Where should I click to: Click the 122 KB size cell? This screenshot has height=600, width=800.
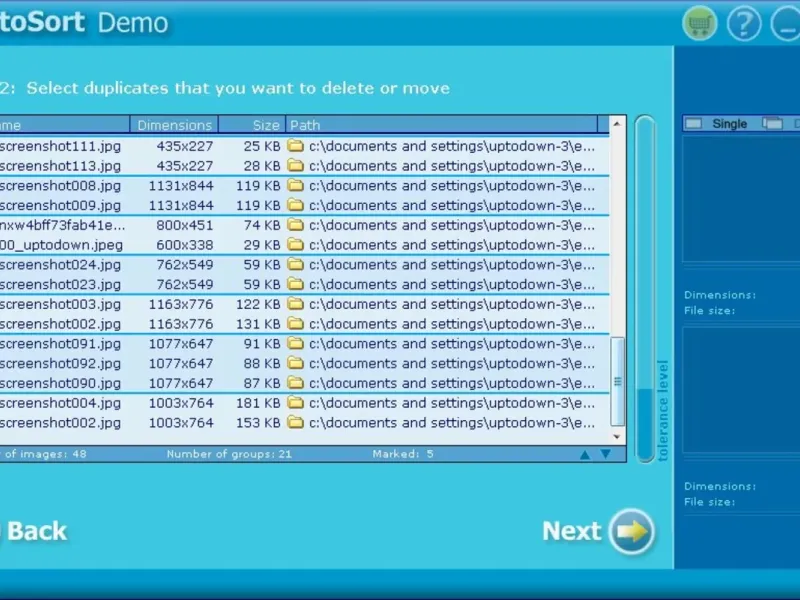(x=258, y=304)
